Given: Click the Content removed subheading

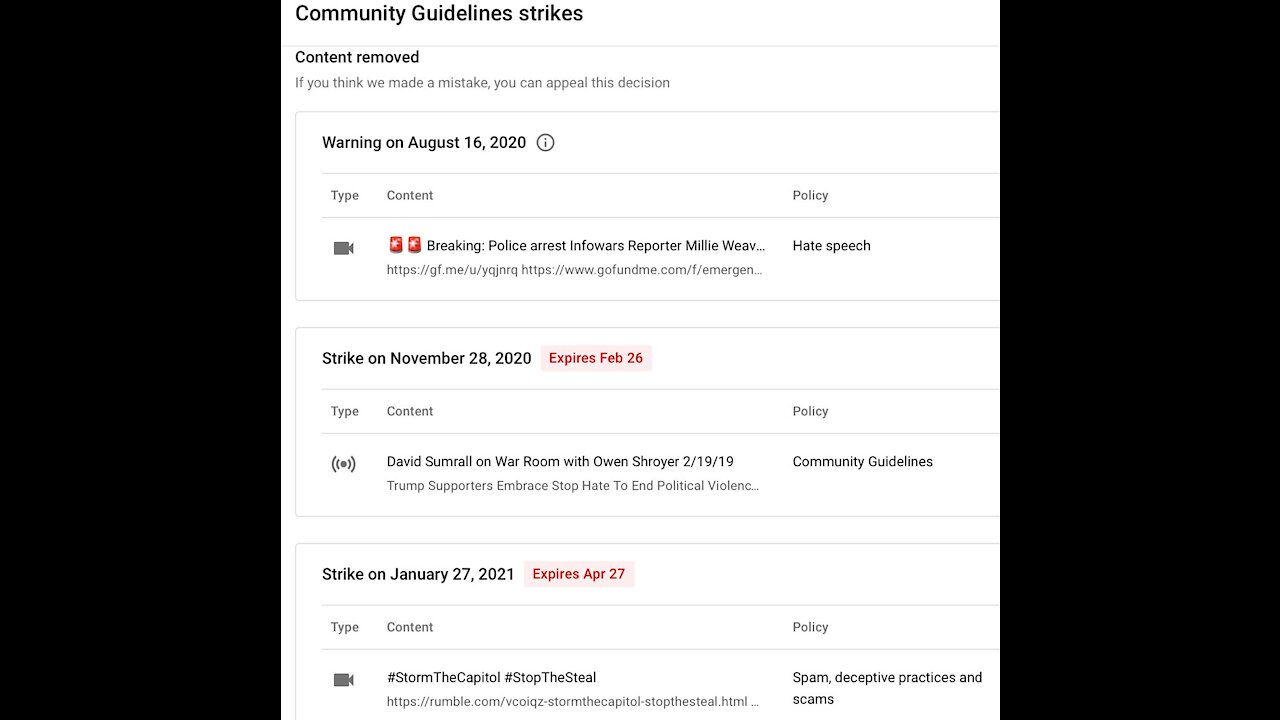Looking at the screenshot, I should (x=357, y=57).
